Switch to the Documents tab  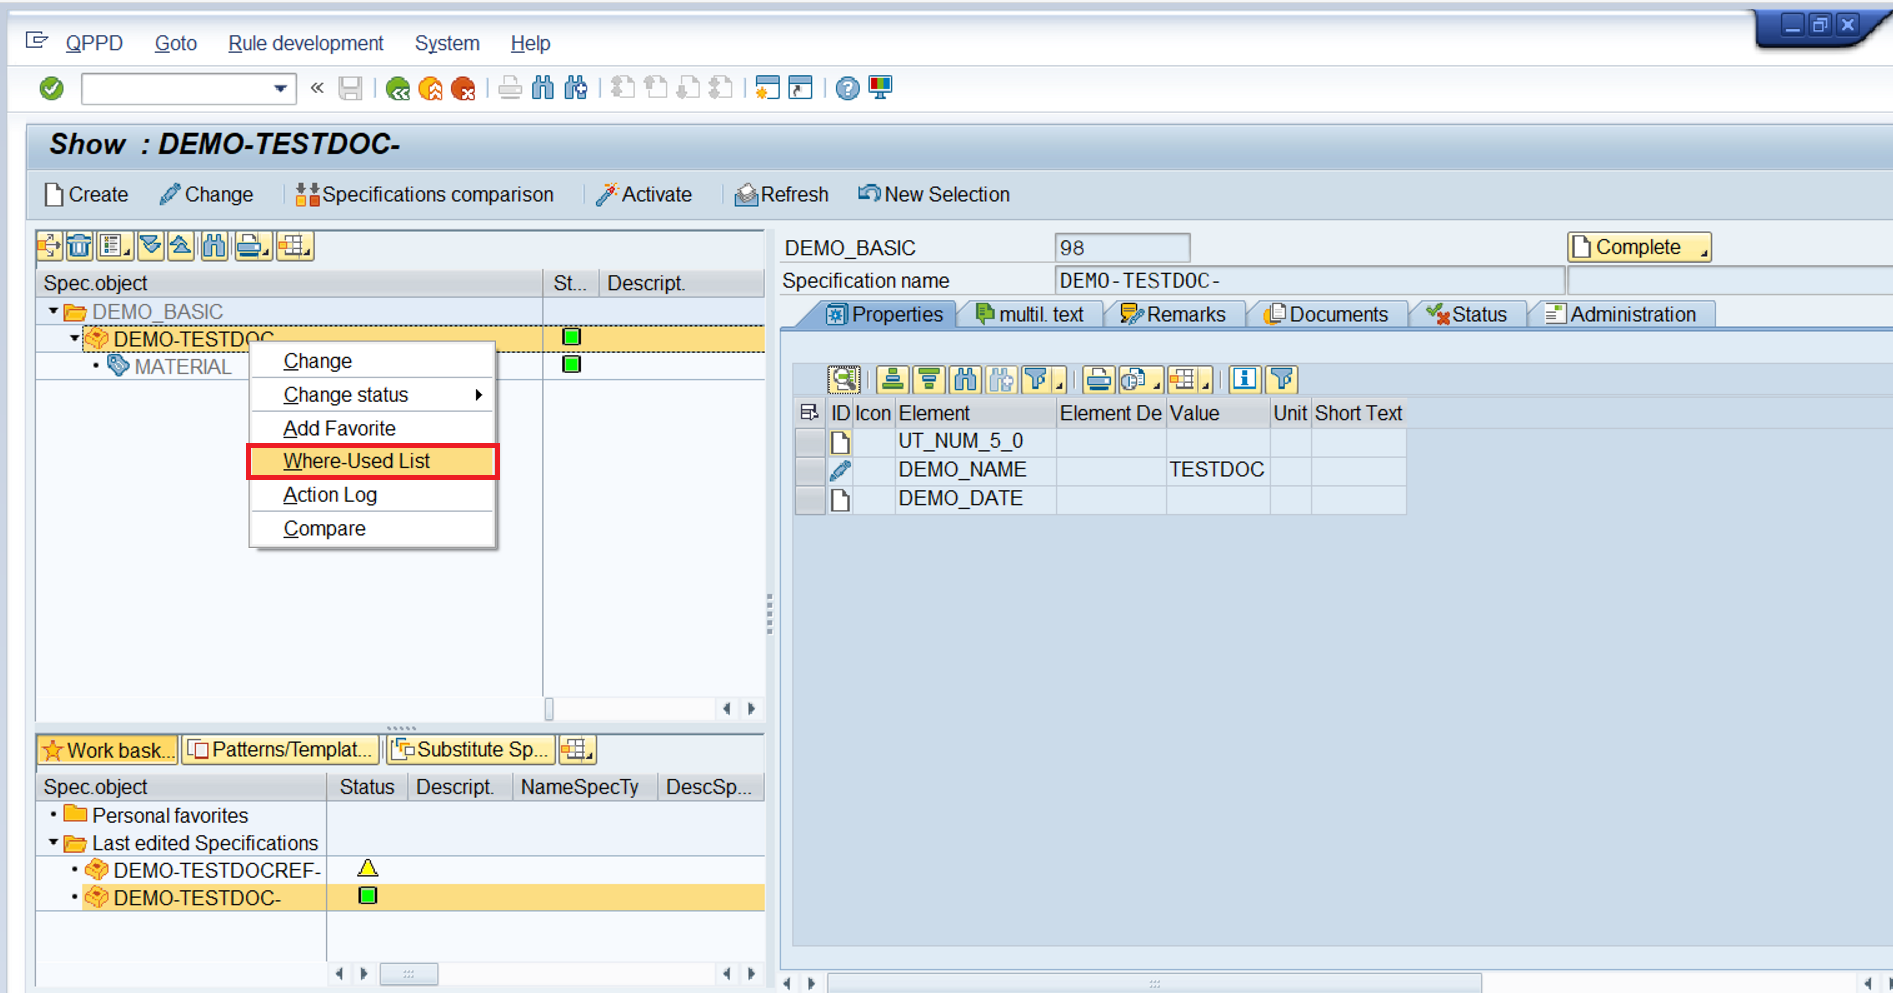1327,315
